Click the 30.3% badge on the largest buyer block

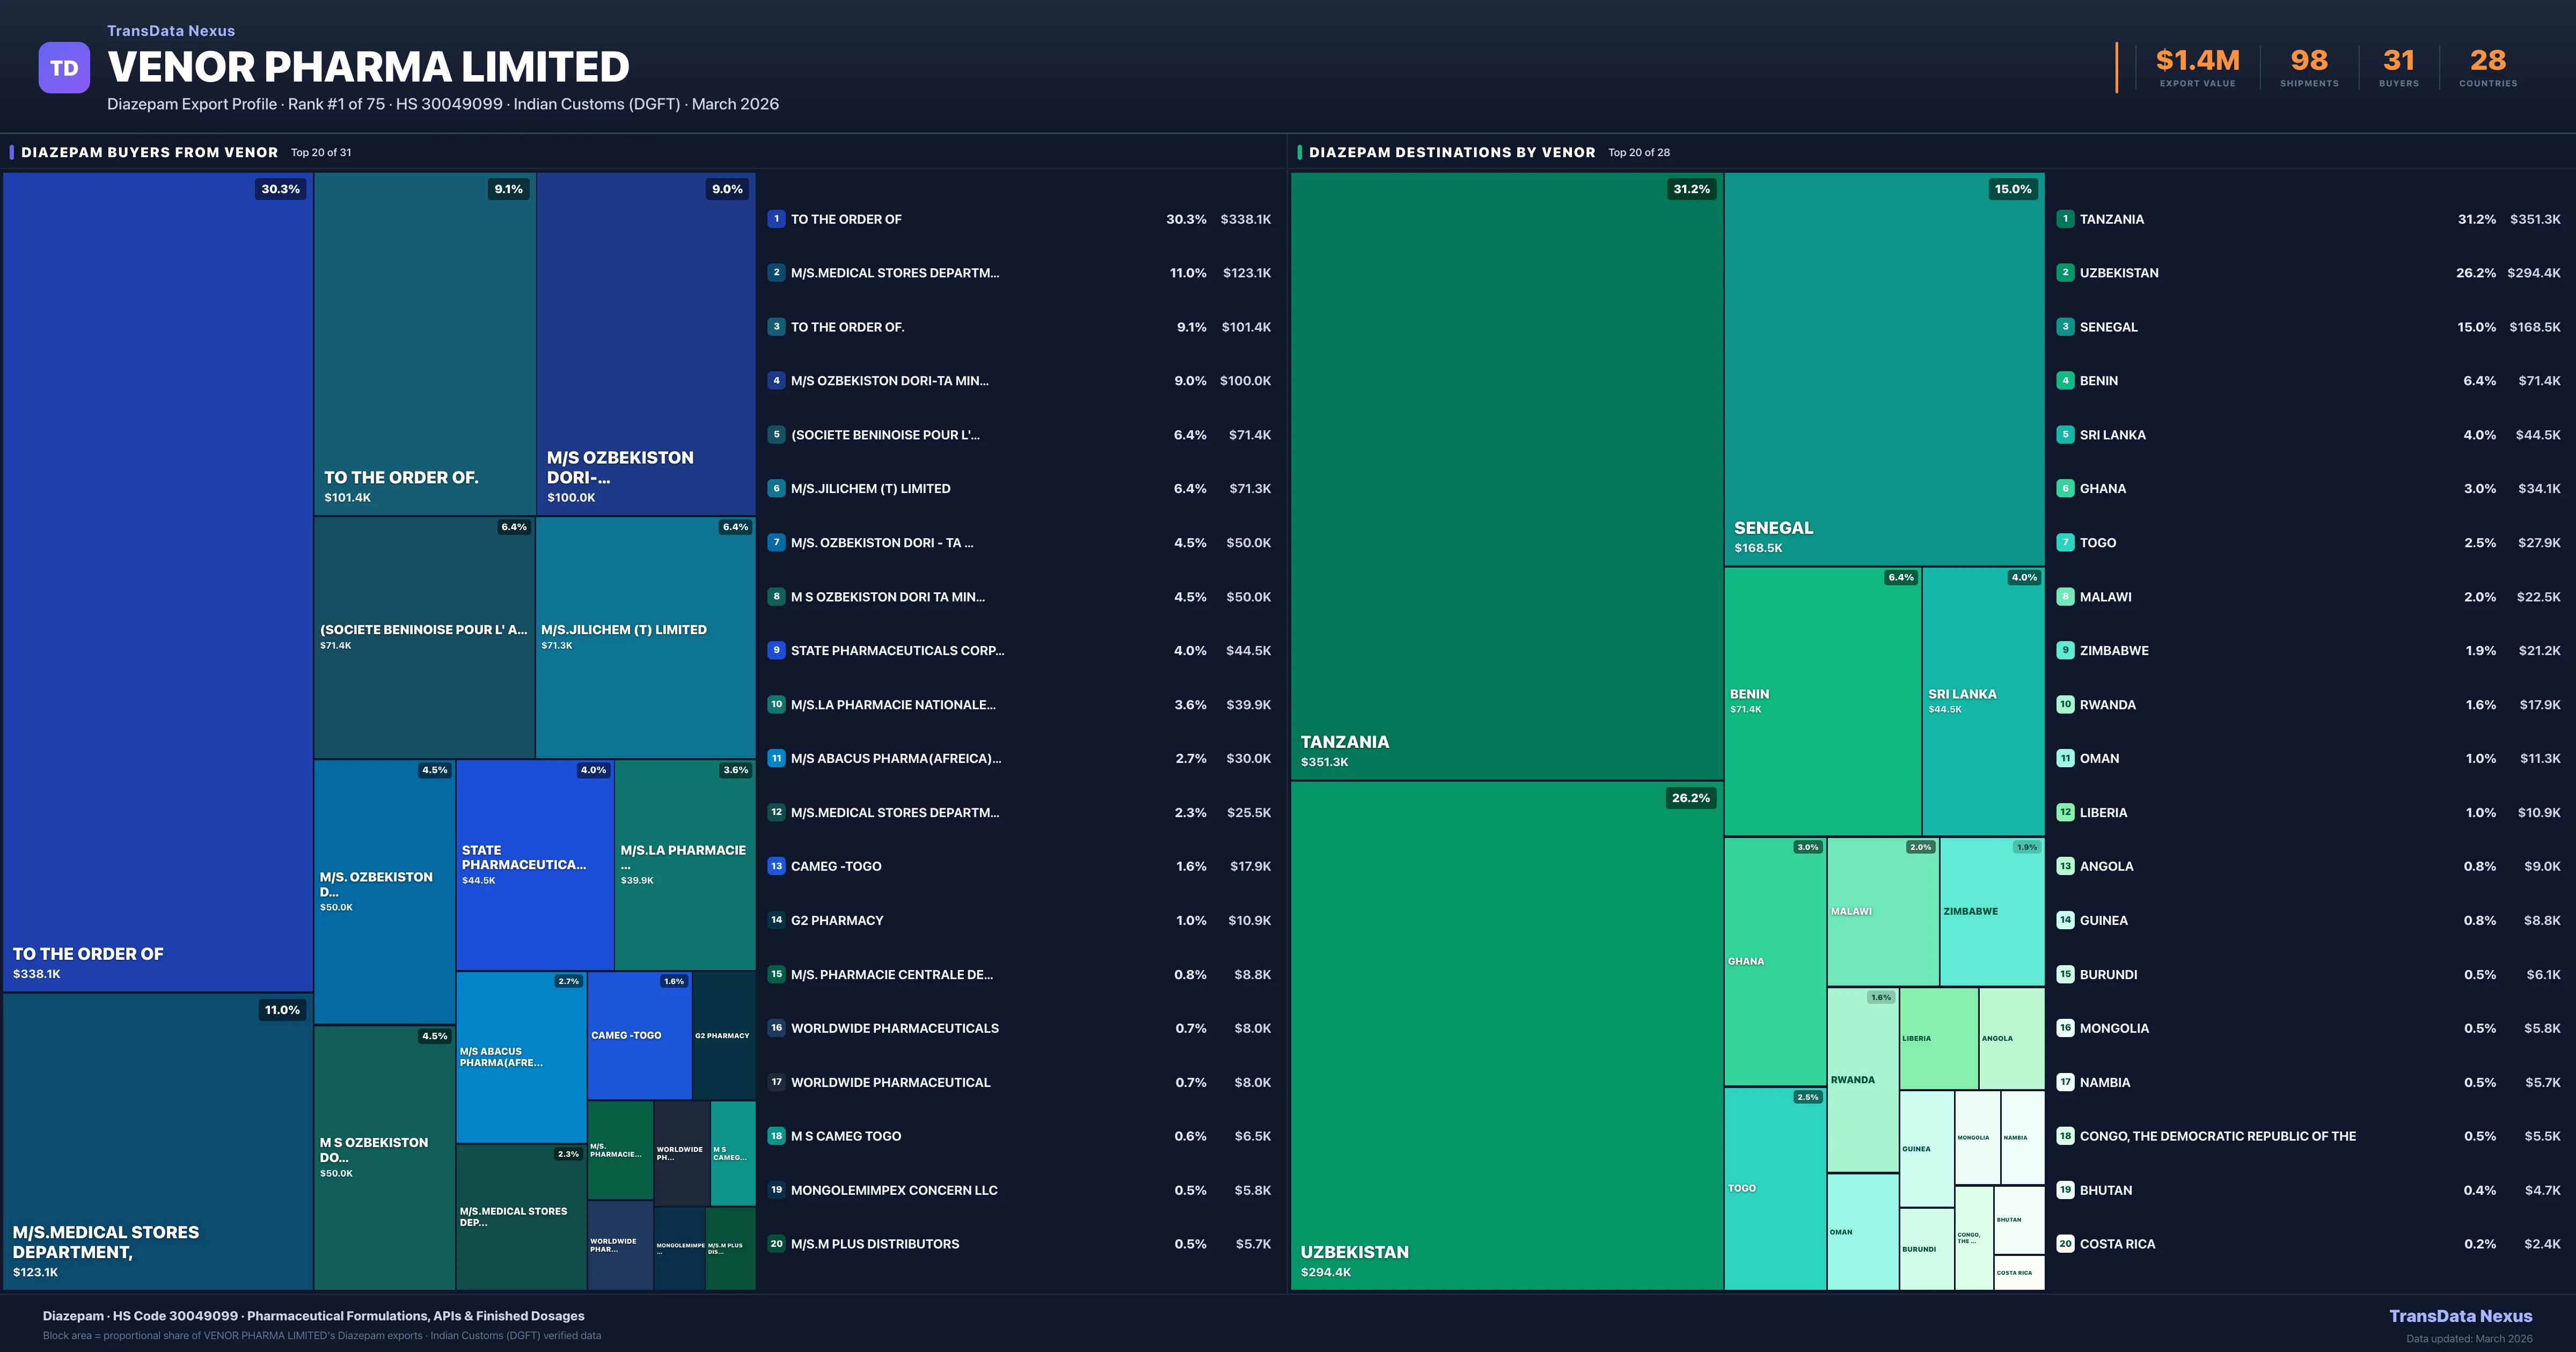[x=279, y=188]
